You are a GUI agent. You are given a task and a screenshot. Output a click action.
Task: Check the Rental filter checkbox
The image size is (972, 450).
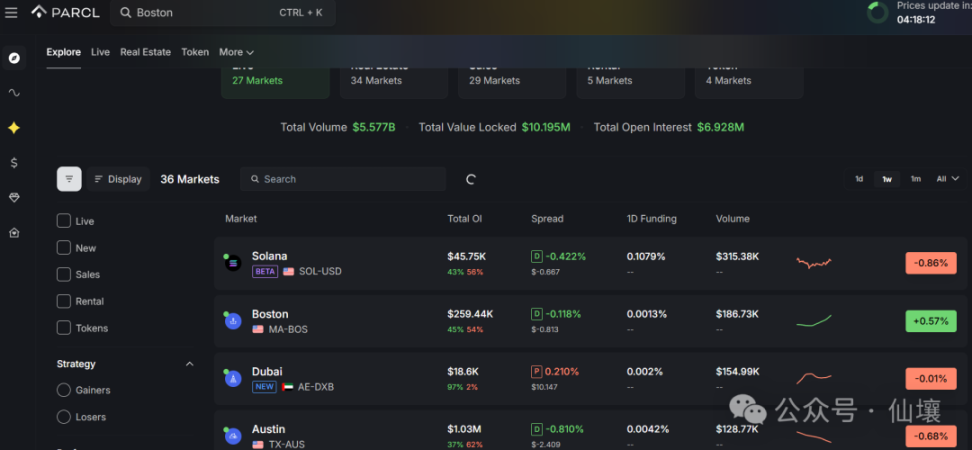click(63, 301)
